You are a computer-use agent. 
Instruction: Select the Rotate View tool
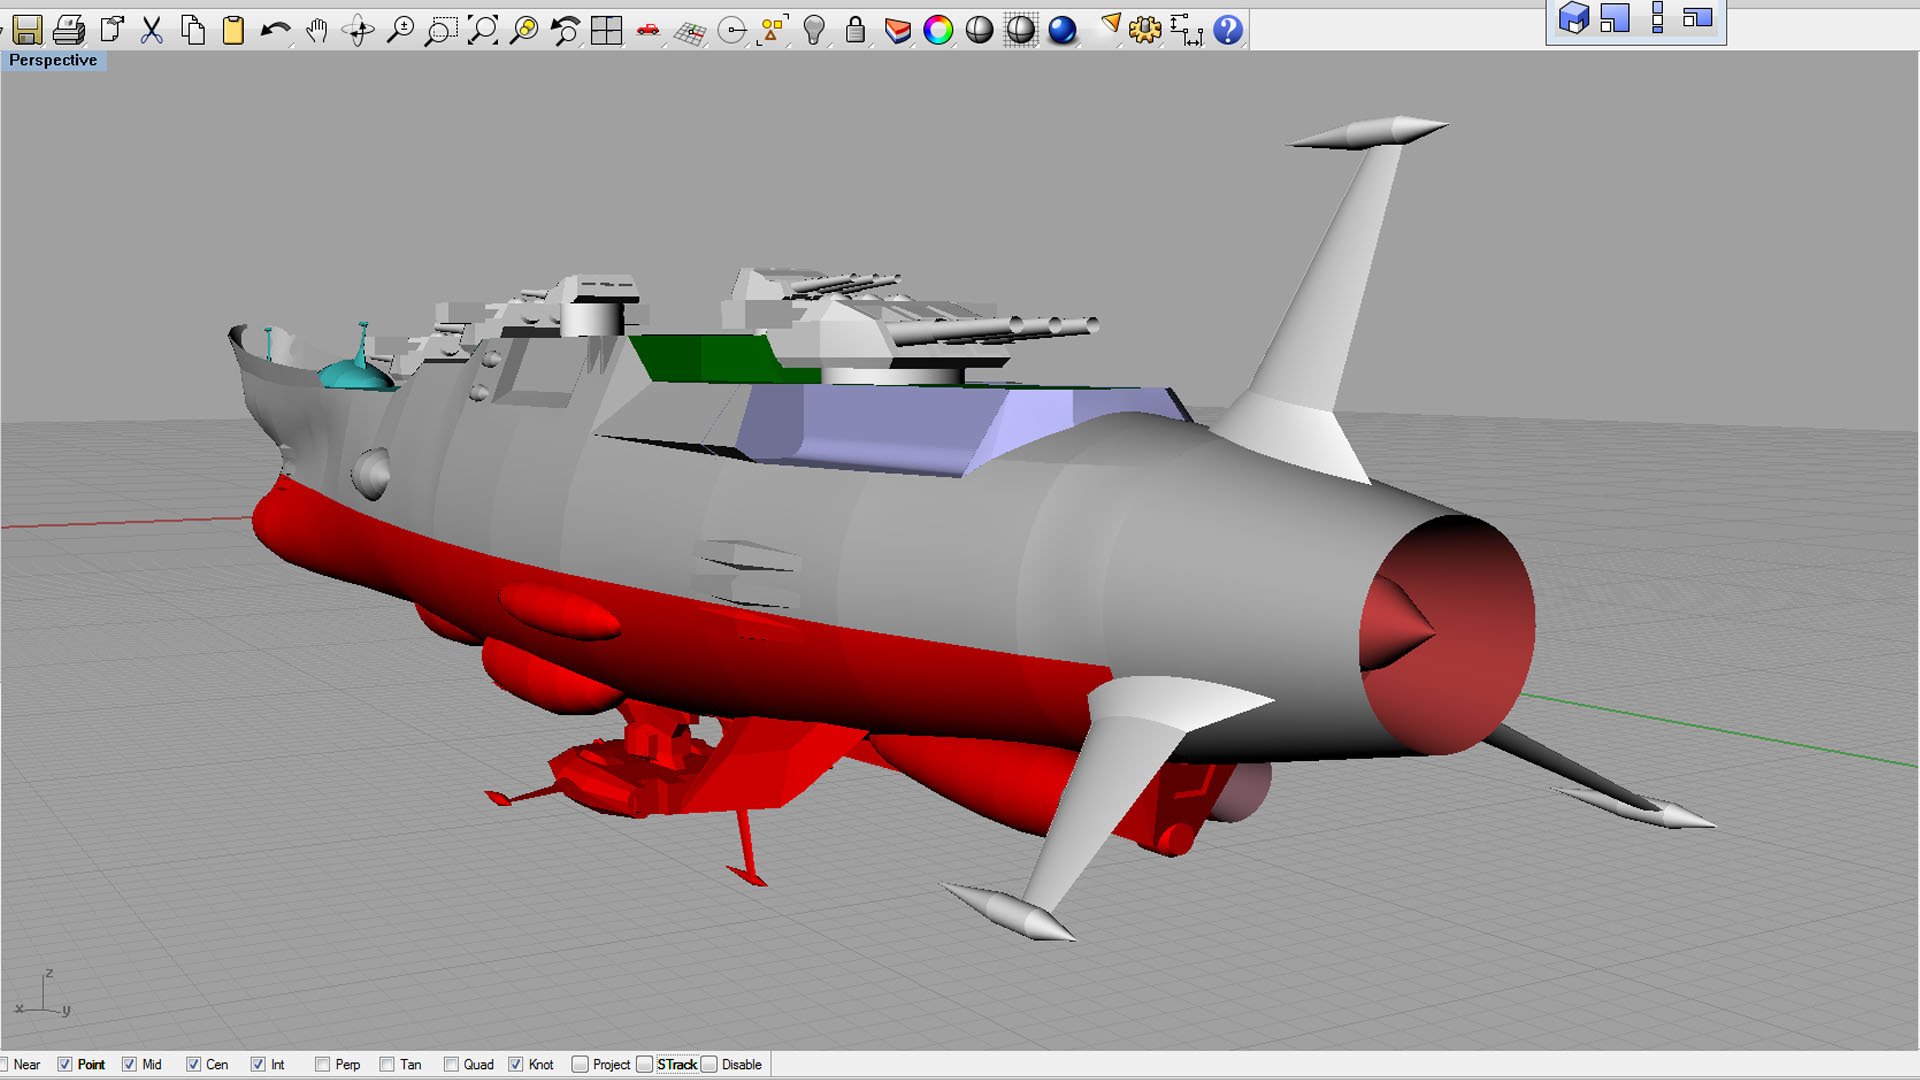click(x=358, y=30)
